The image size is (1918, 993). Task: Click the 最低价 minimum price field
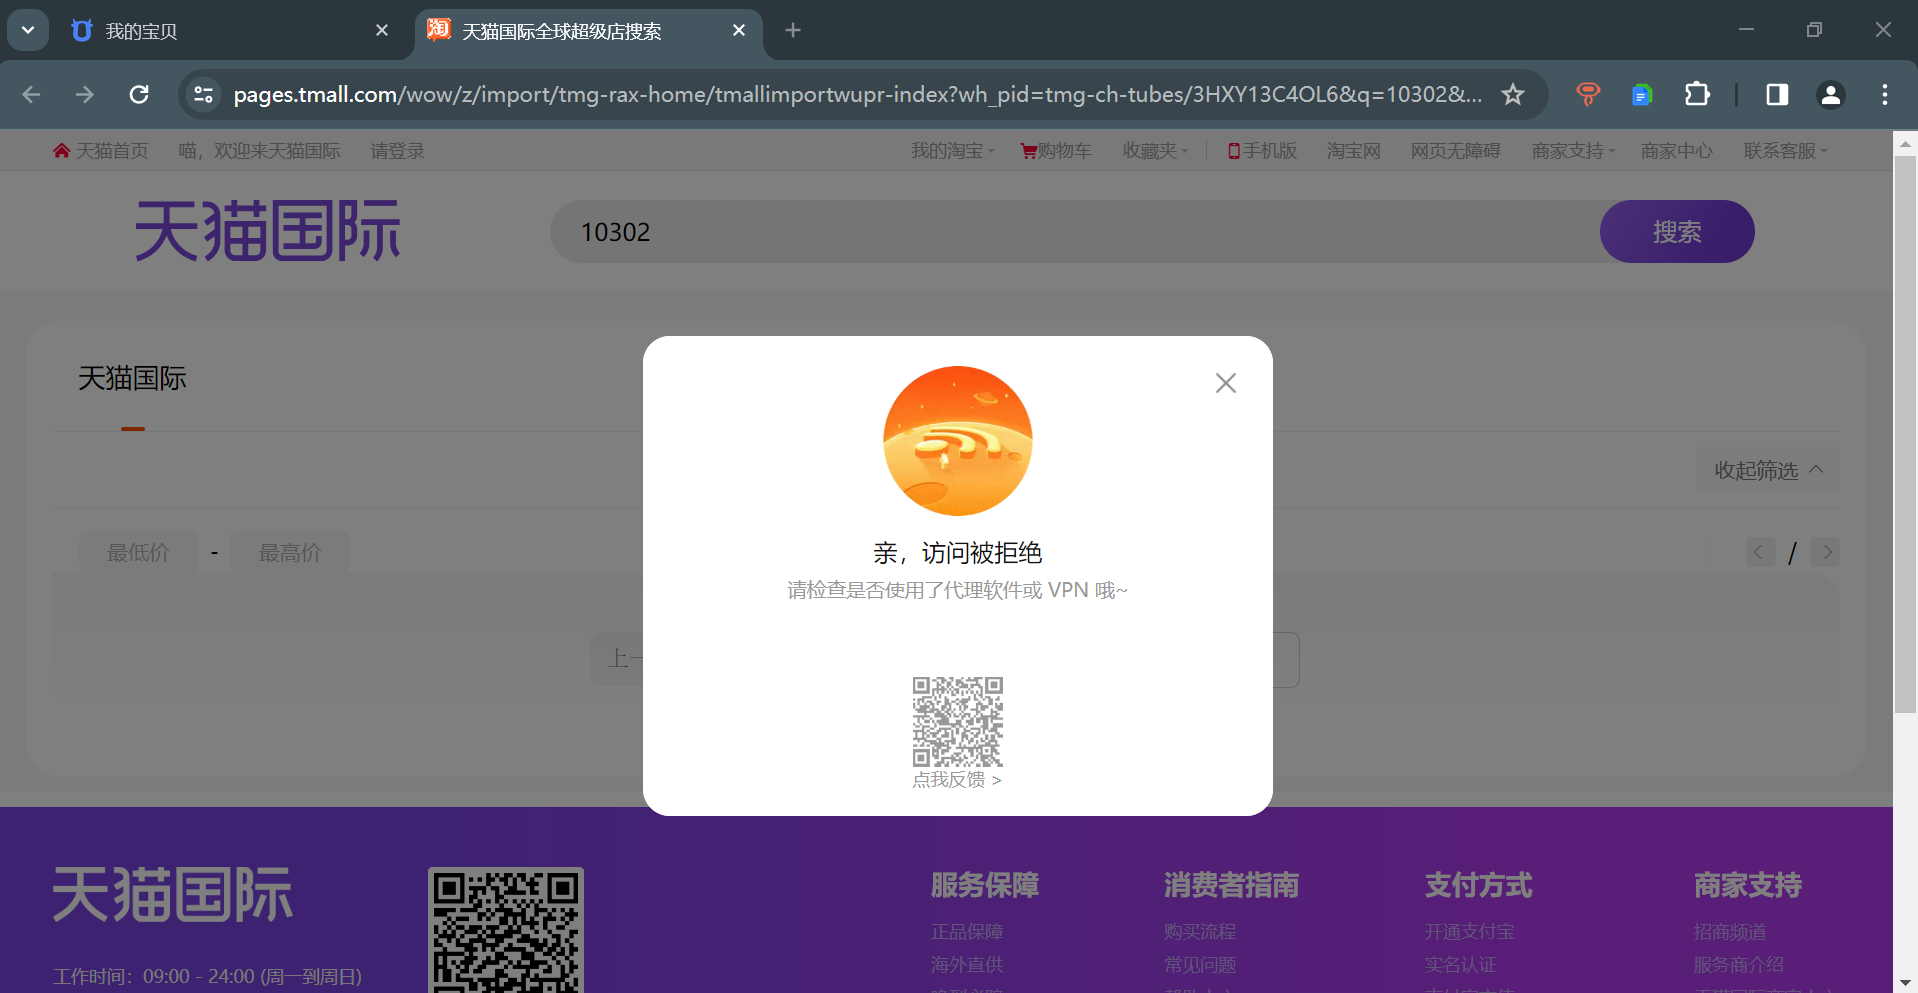point(139,552)
